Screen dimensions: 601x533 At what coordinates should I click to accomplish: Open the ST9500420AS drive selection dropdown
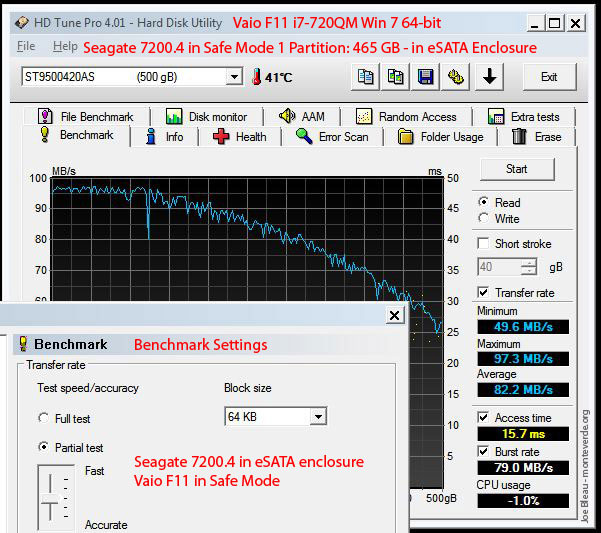233,77
